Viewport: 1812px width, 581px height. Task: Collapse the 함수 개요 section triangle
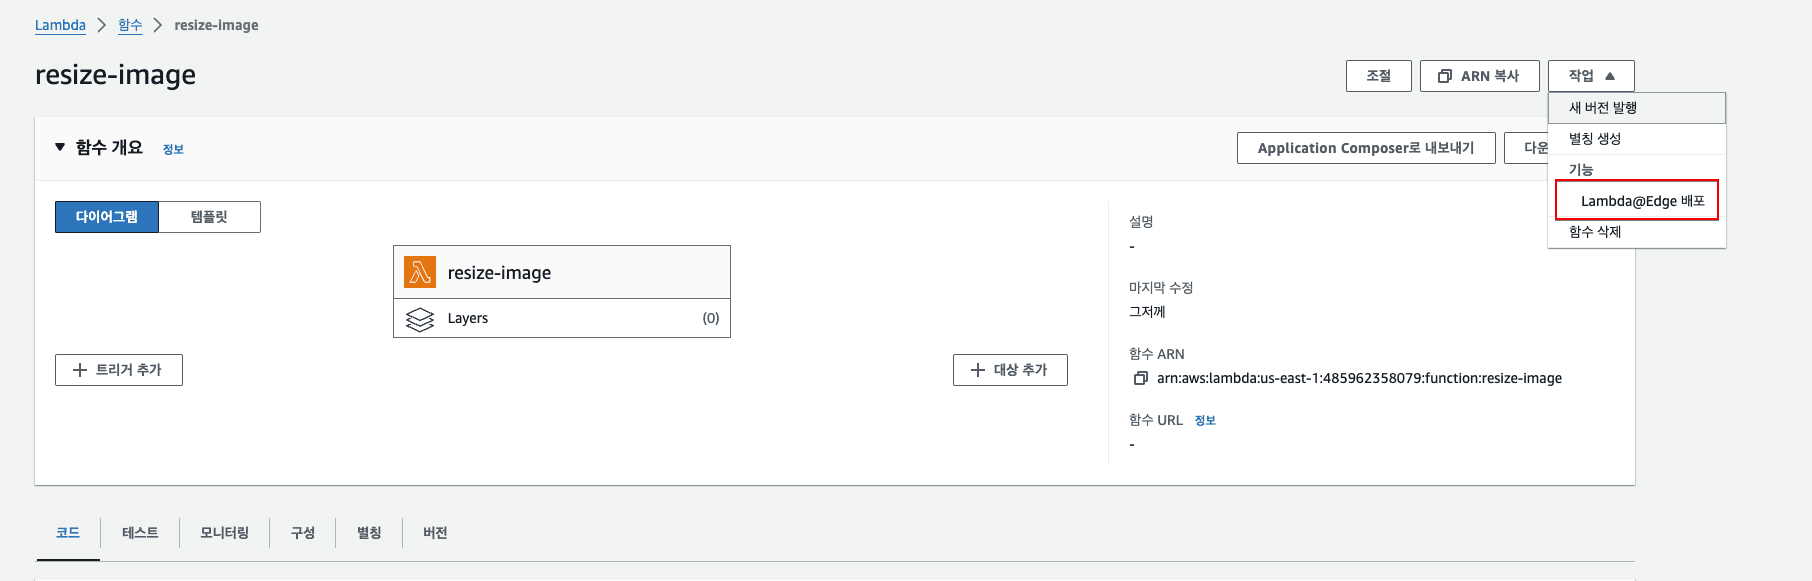(60, 147)
